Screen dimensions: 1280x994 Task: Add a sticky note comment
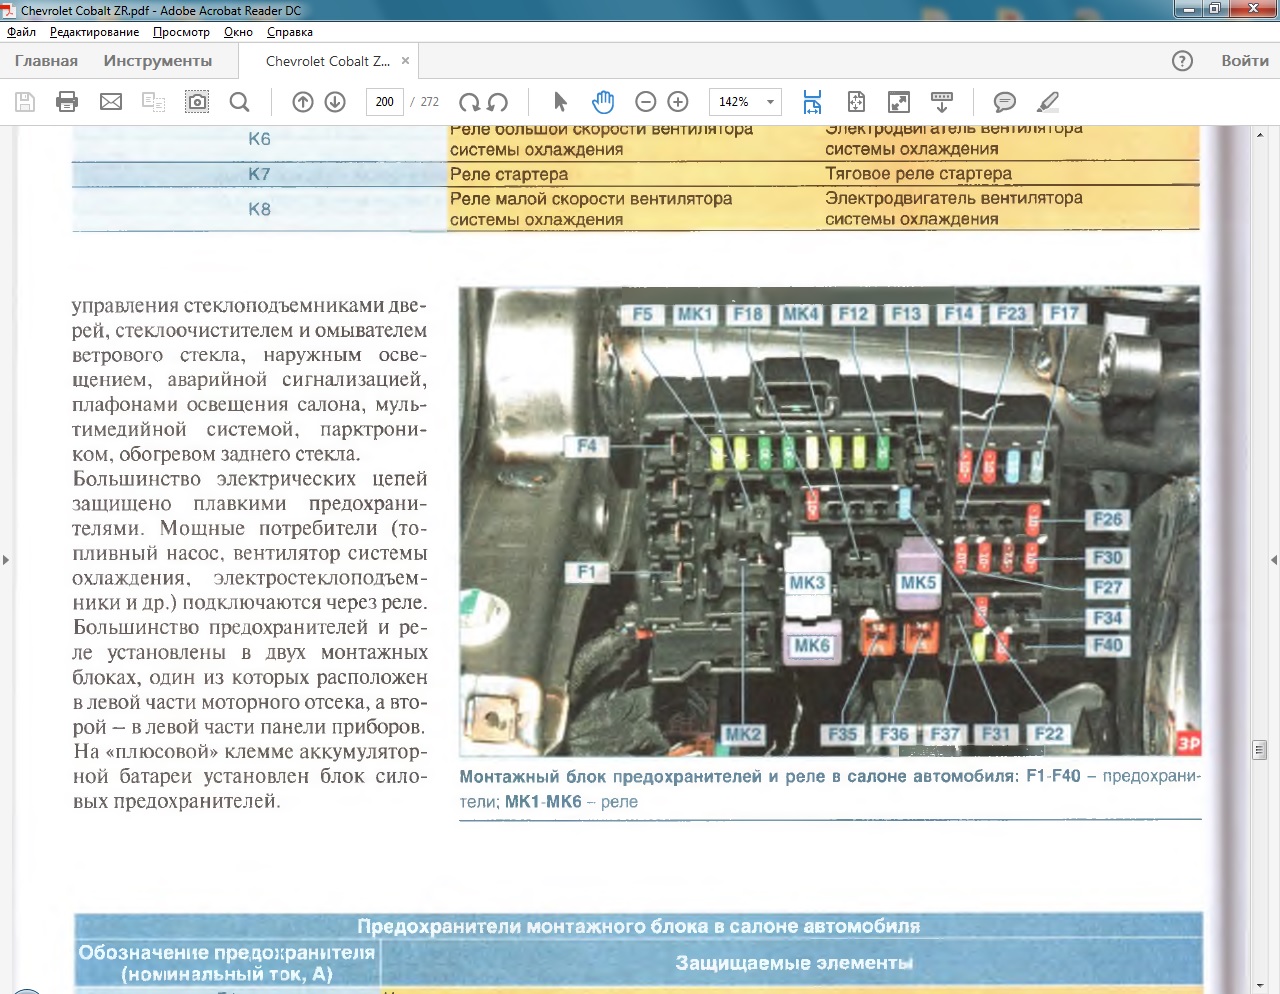(1004, 102)
